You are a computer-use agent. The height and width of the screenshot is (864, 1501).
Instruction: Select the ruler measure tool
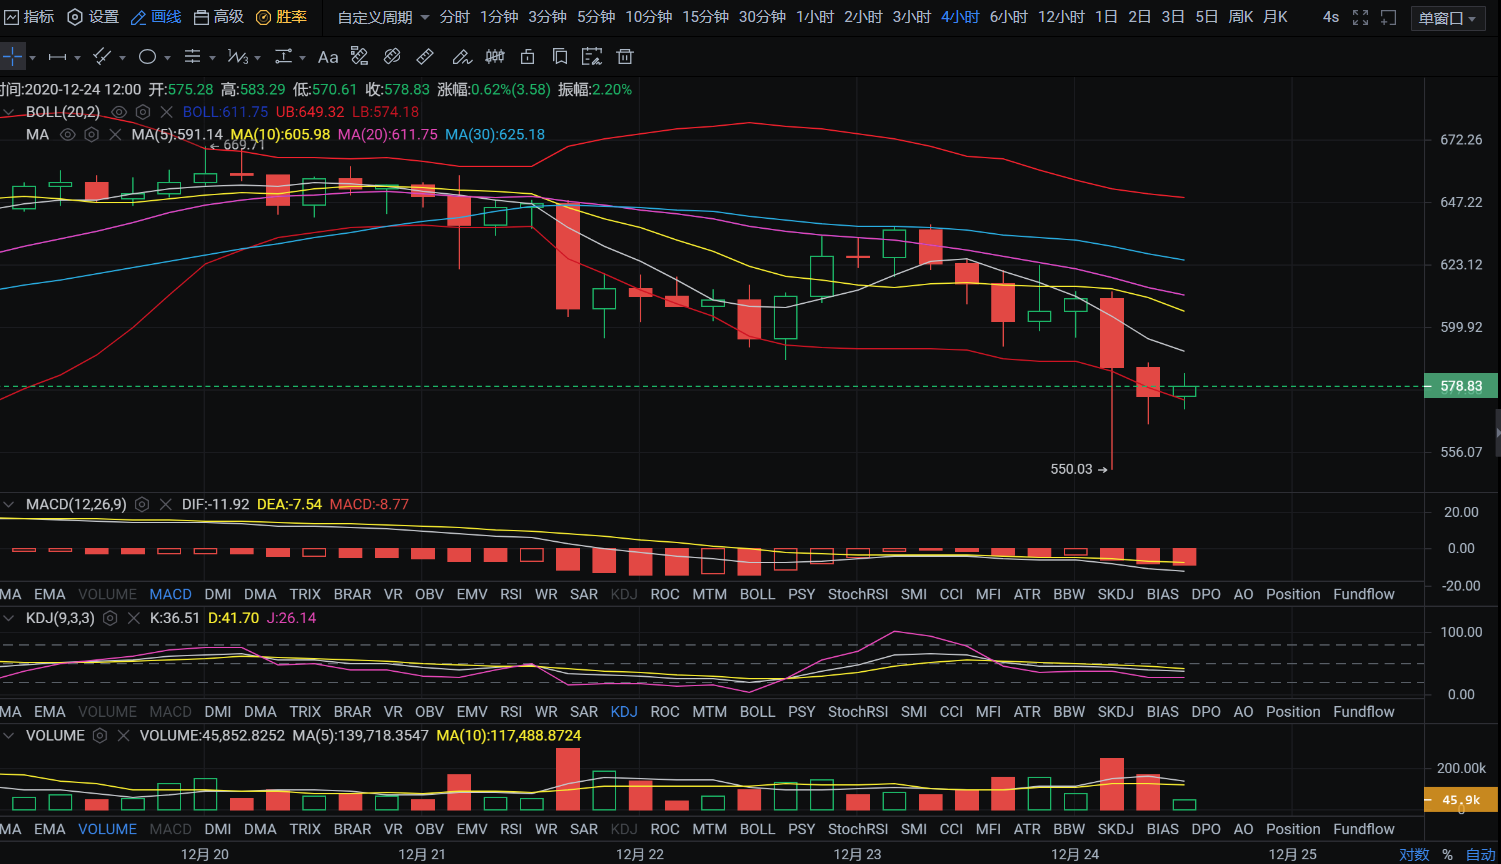[x=425, y=57]
